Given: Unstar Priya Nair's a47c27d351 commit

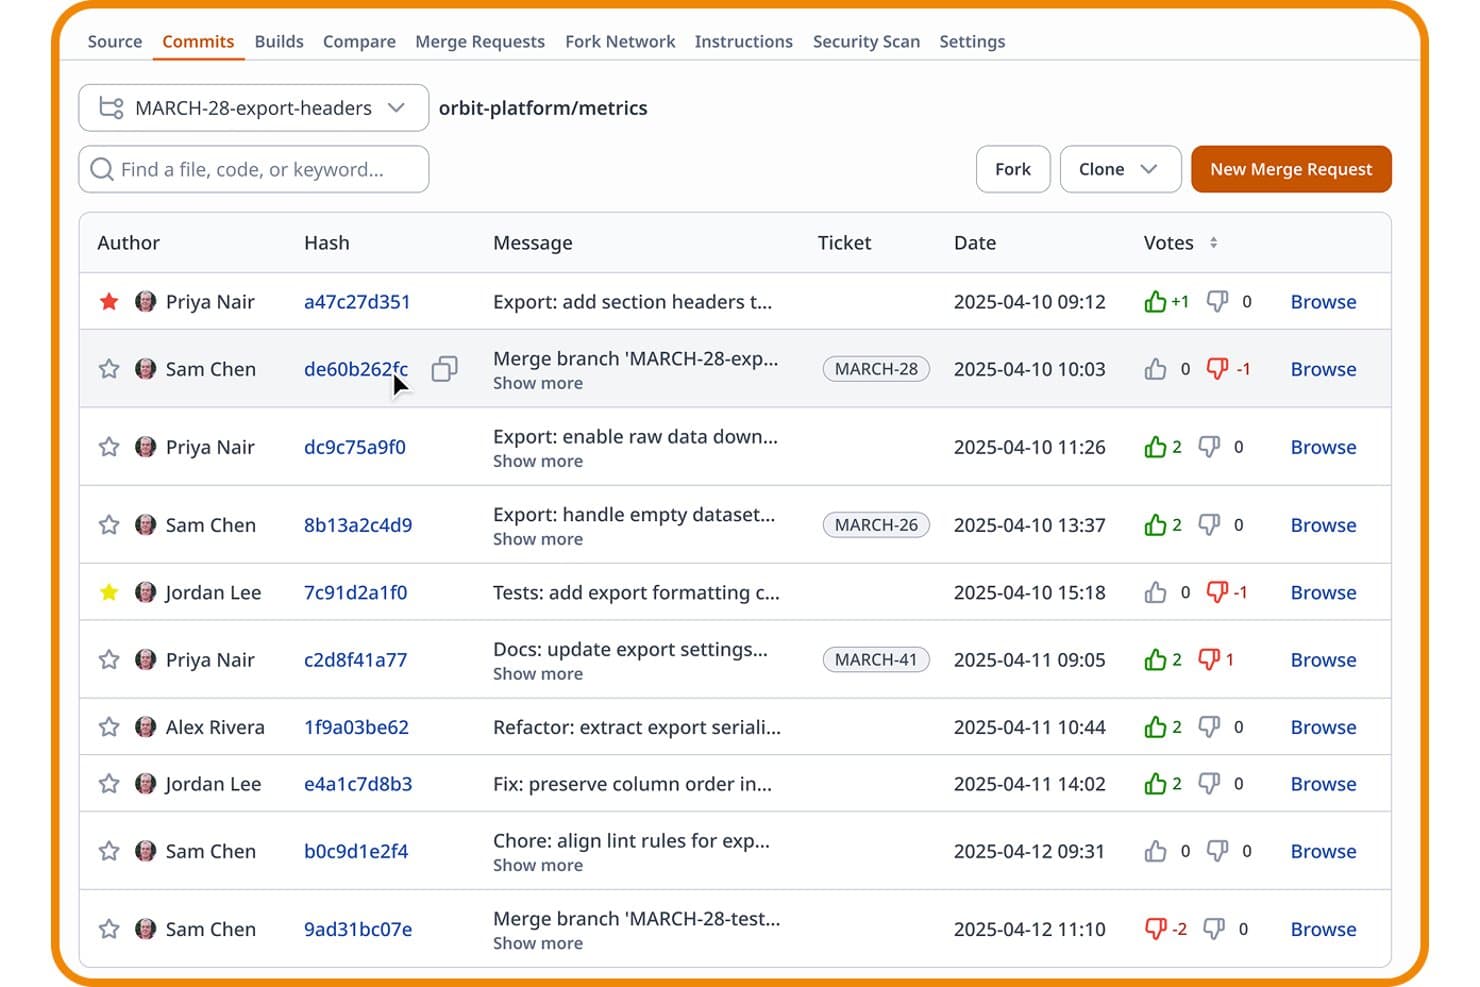Looking at the screenshot, I should click(109, 301).
